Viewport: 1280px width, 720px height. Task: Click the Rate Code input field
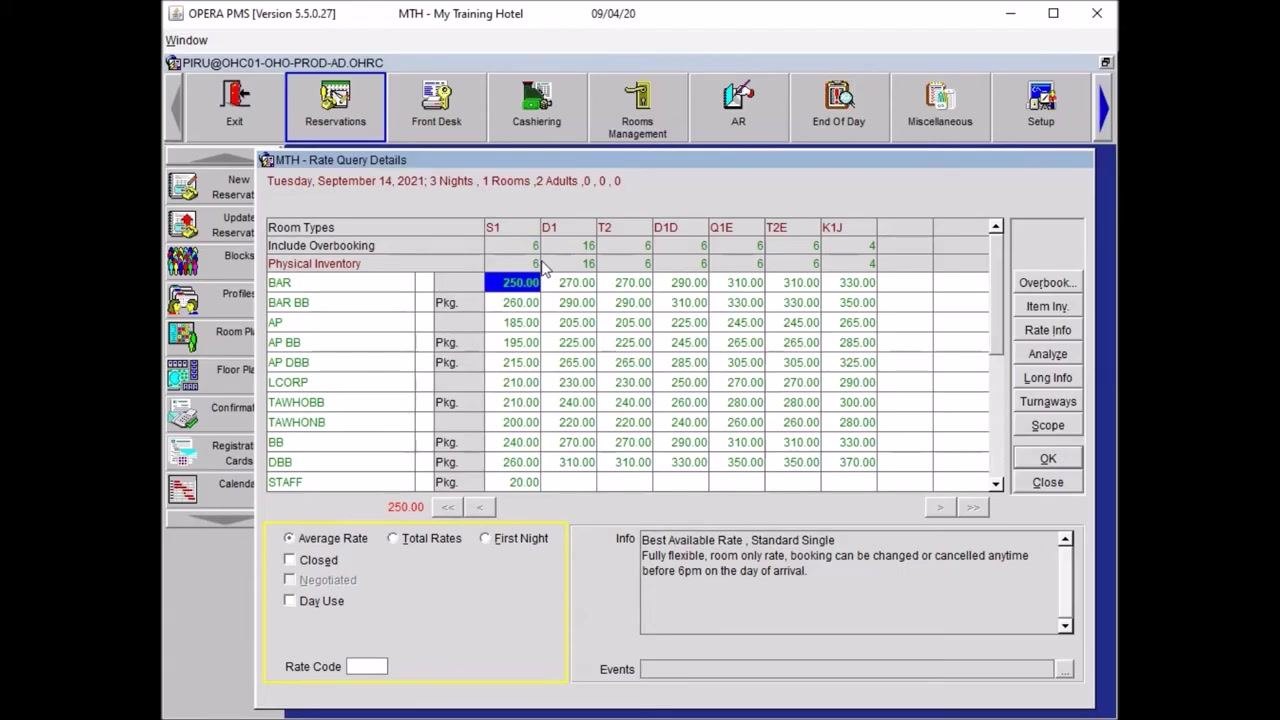367,666
